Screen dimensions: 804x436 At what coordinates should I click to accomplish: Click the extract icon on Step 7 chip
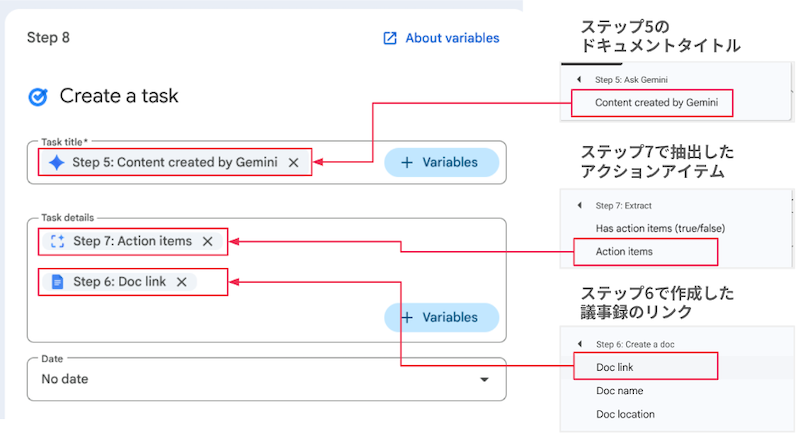57,241
